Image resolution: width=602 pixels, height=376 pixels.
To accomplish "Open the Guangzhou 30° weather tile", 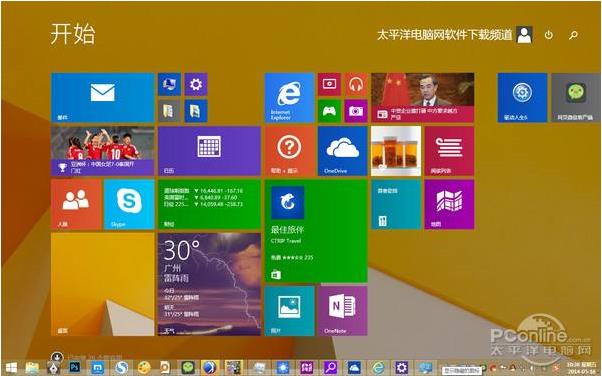I will click(x=209, y=284).
